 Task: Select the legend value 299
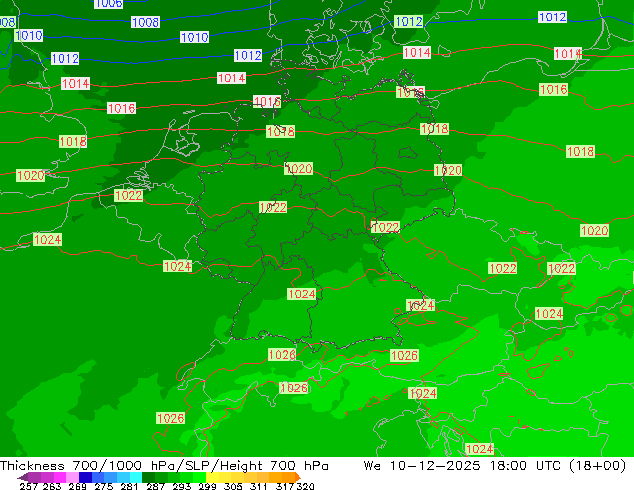pos(207,486)
